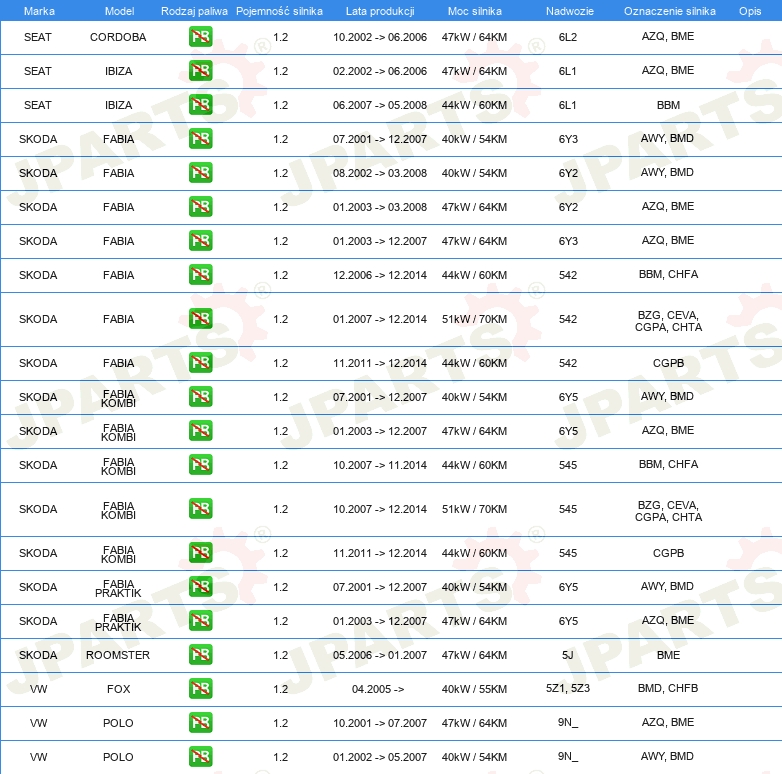Click the '10.2001 -> 07.2007' date cell

click(380, 723)
